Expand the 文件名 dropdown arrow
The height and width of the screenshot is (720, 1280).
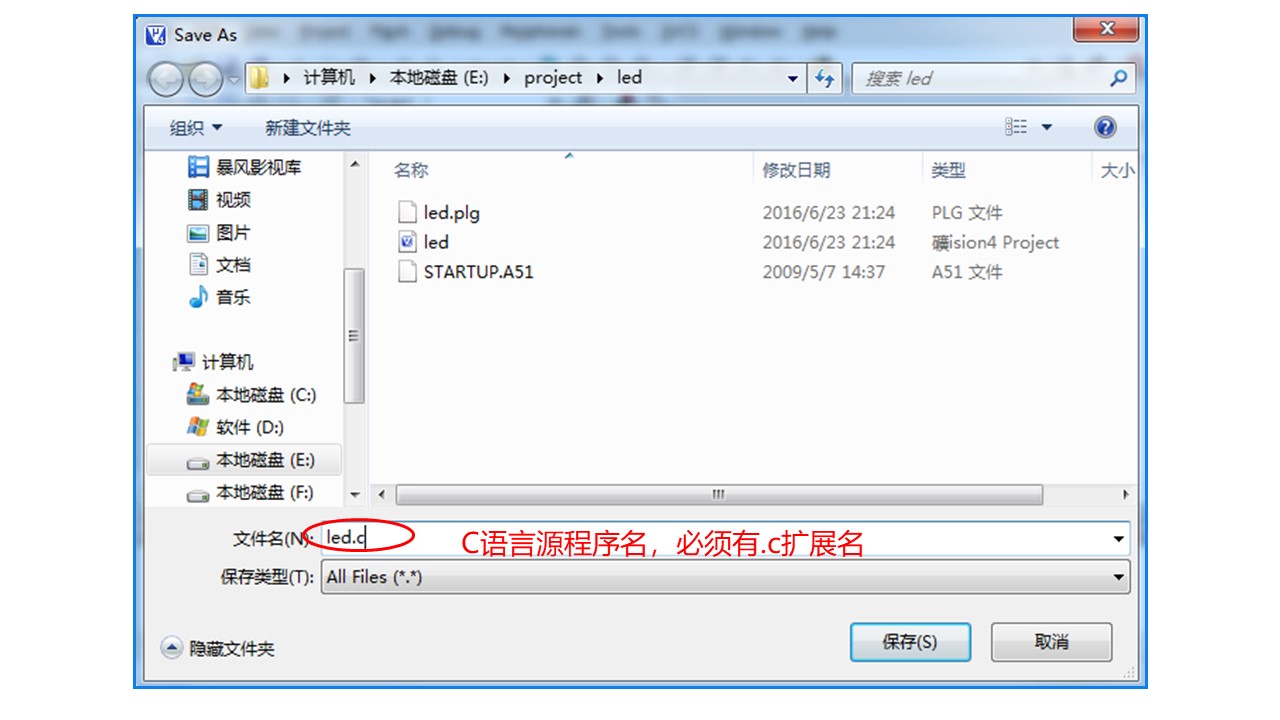tap(1118, 538)
